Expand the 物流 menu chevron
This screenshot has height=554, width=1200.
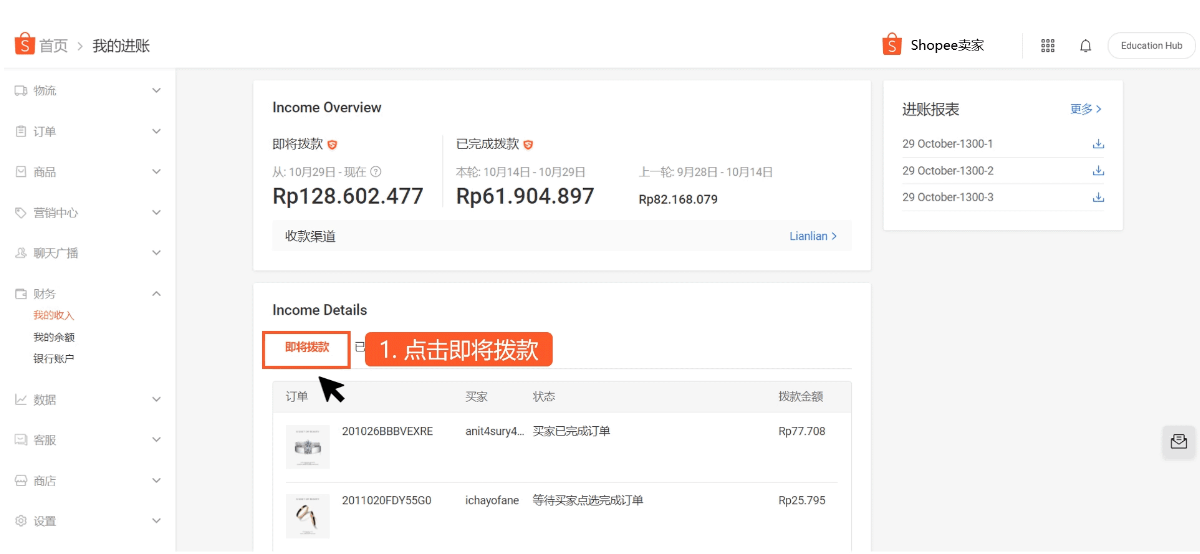(x=156, y=91)
